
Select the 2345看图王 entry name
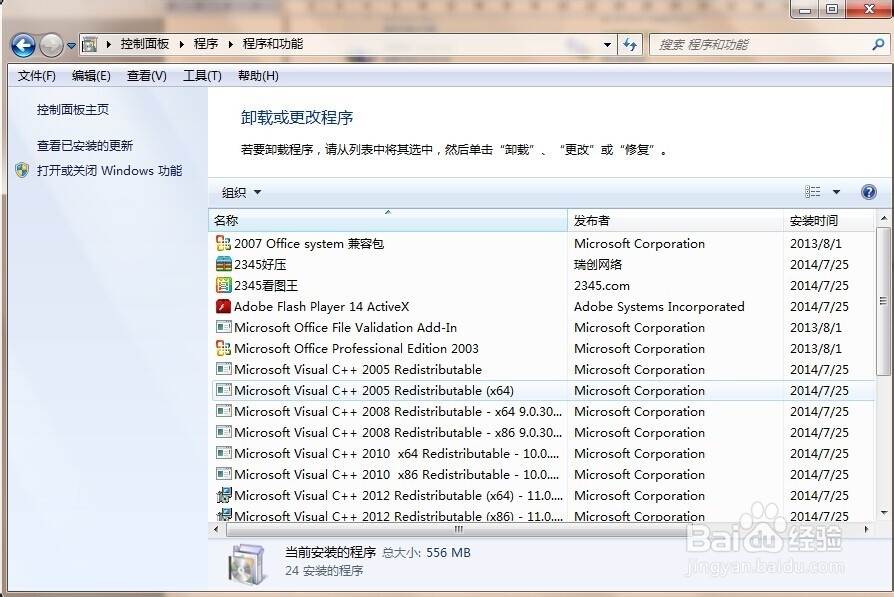point(266,286)
